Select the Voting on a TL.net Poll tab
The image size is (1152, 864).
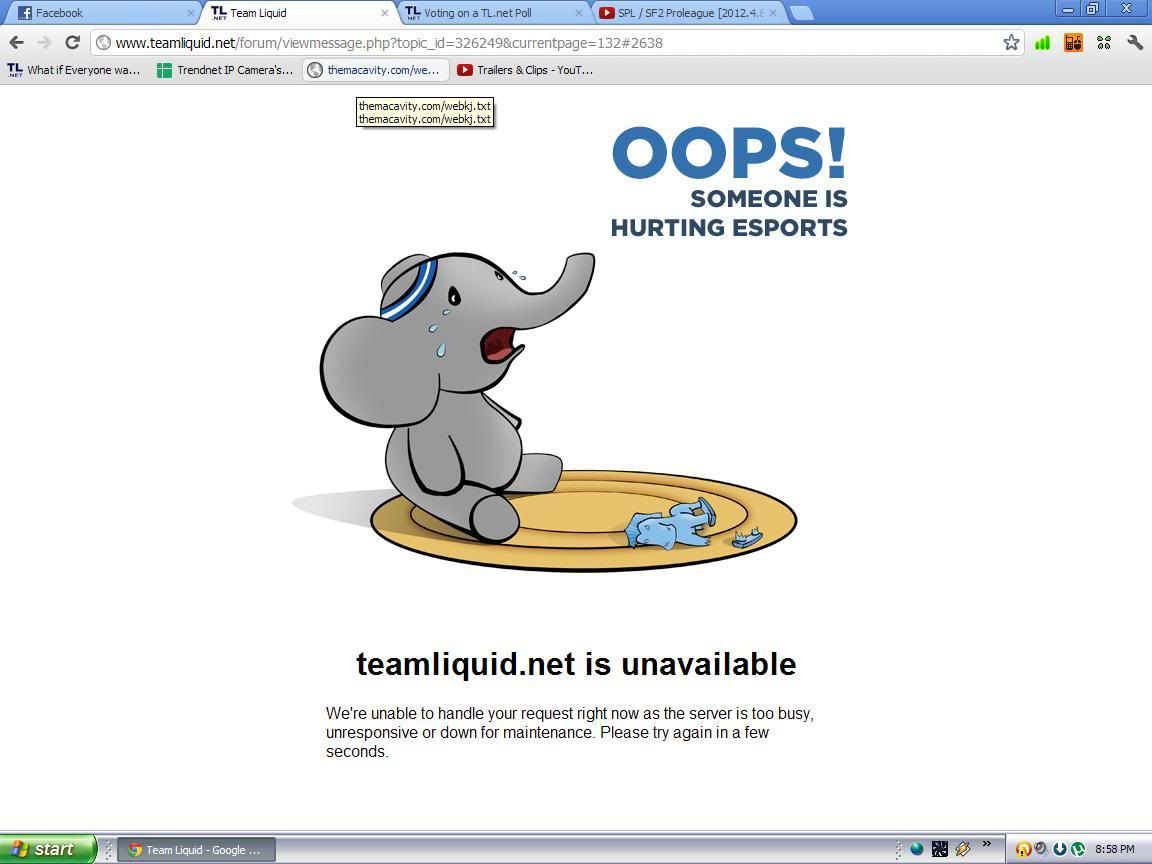pyautogui.click(x=480, y=13)
